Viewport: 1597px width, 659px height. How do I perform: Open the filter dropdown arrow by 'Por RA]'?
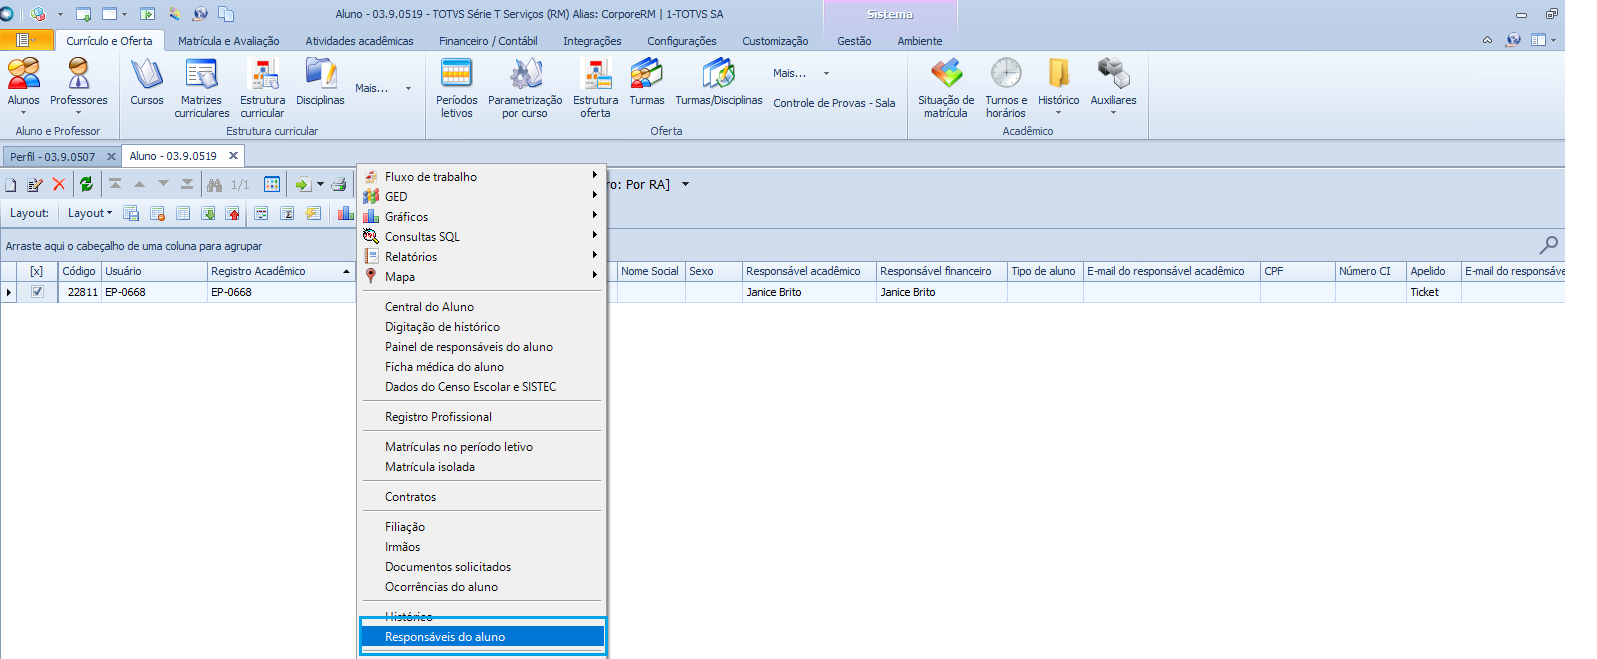(685, 184)
